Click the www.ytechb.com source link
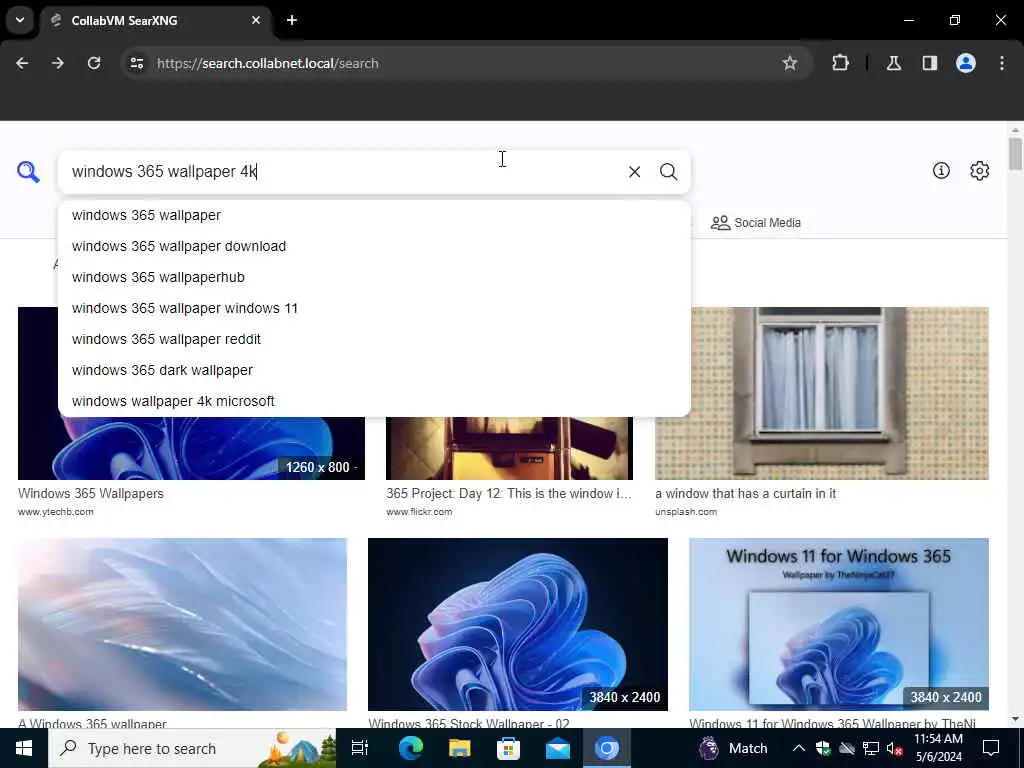Image resolution: width=1024 pixels, height=768 pixels. click(x=56, y=512)
